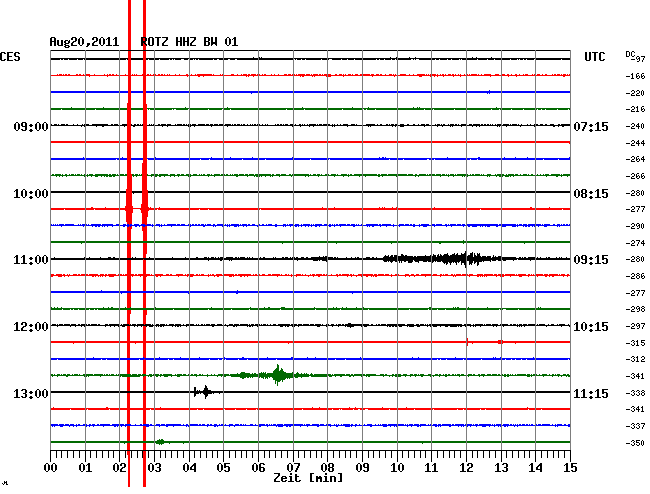Screen dimensions: 650x494
Task: Click the Zeit [min] axis title
Action: point(308,478)
